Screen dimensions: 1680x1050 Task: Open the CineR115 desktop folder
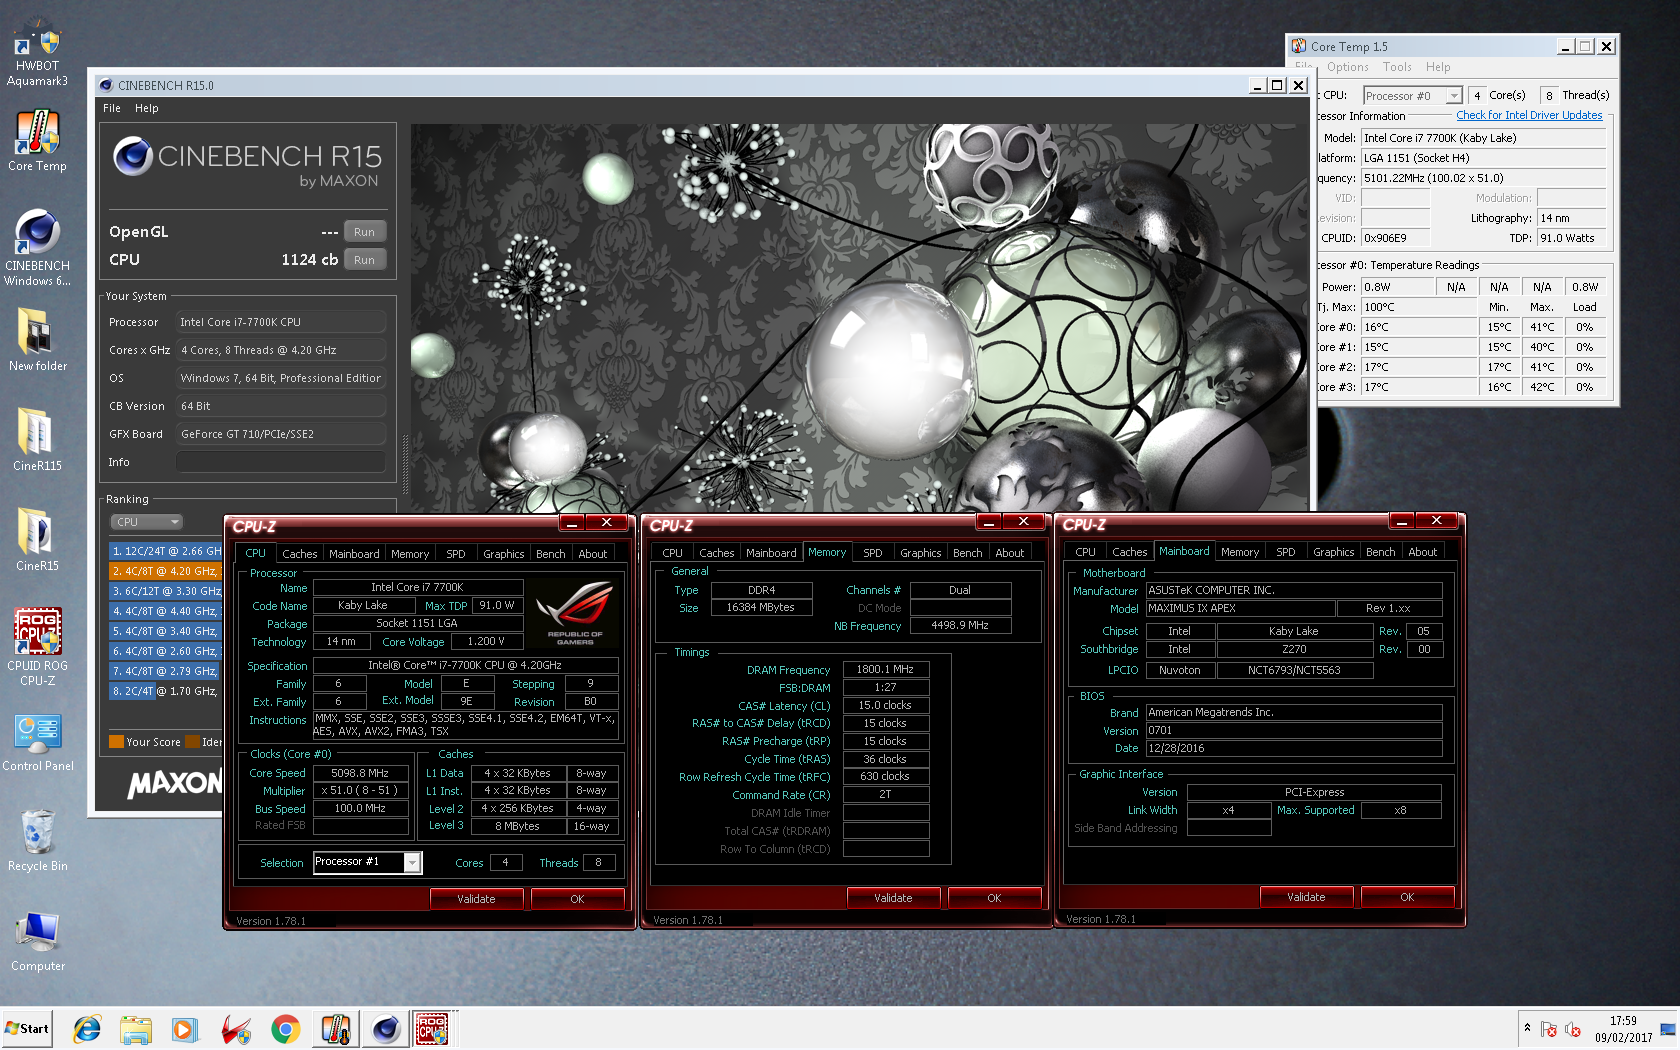(37, 440)
